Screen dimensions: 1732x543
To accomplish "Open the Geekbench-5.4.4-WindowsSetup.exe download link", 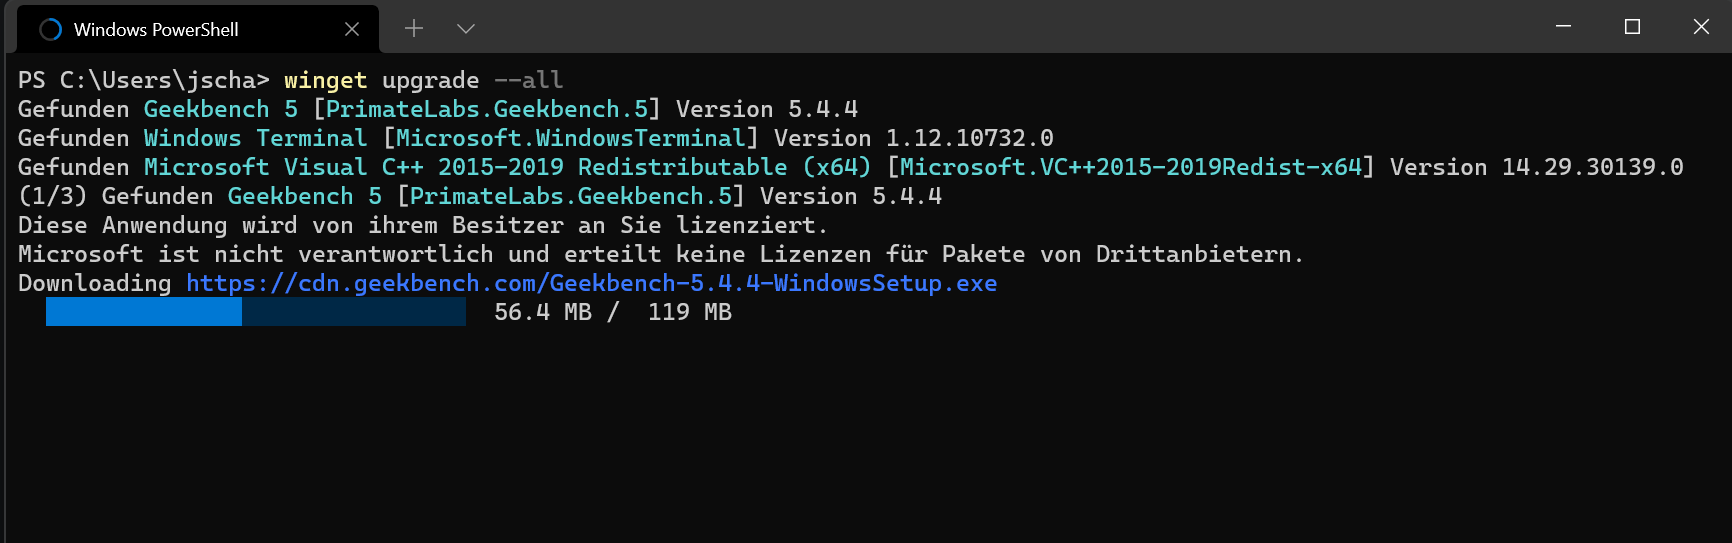I will pos(591,283).
